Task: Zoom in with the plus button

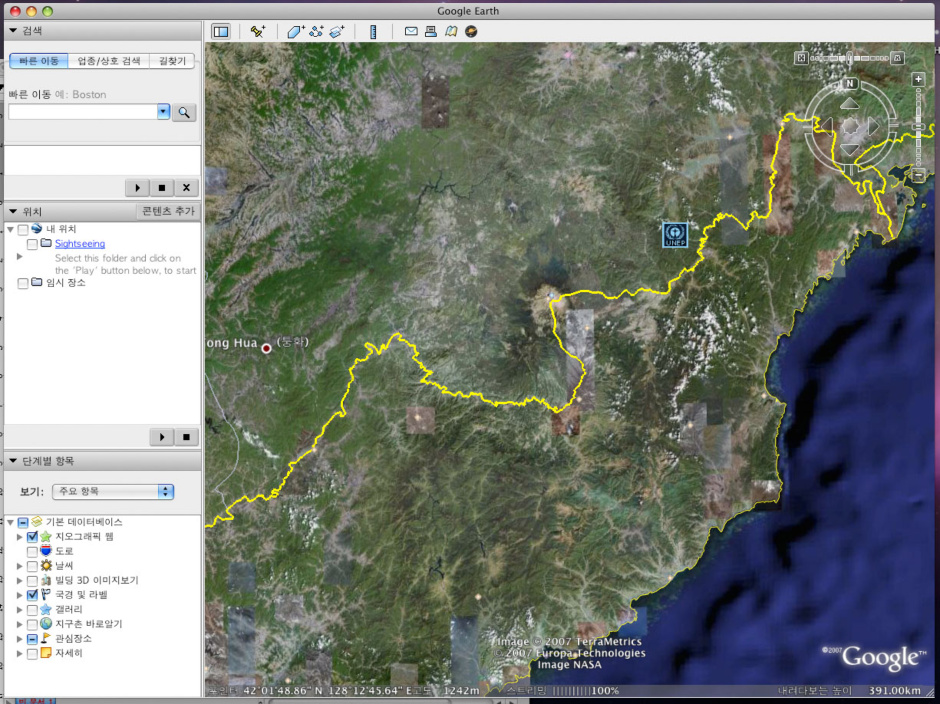Action: pos(918,79)
